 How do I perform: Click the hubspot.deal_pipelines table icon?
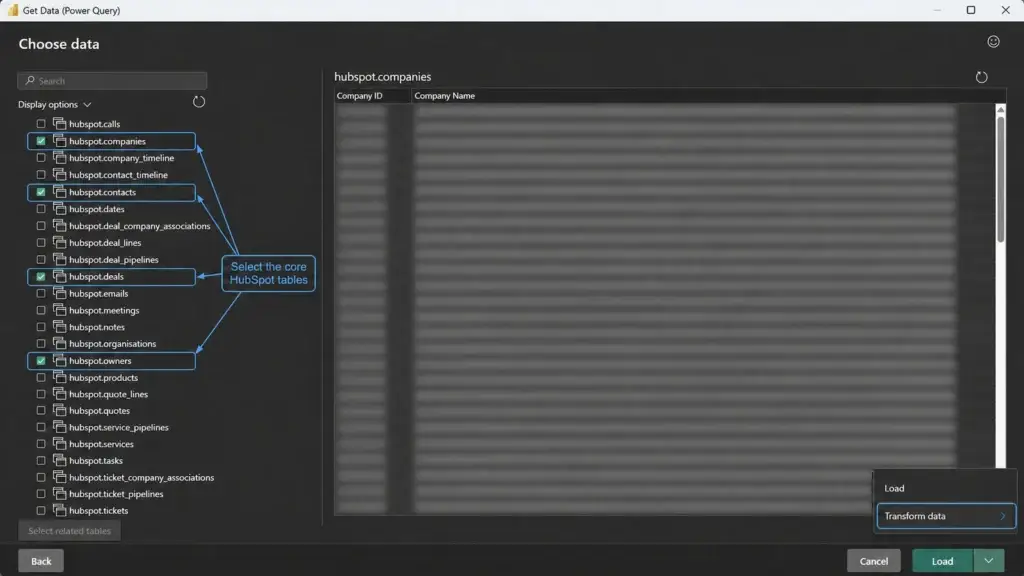(x=59, y=259)
